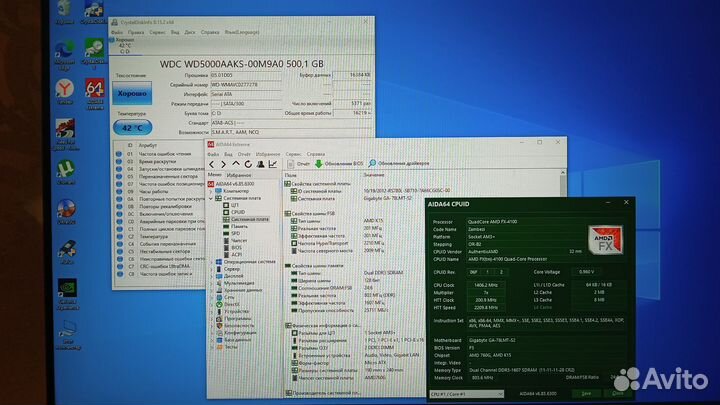This screenshot has height=405, width=720.
Task: Open Язык(Language) menu in CrystalDiskInfo
Action: tap(242, 32)
